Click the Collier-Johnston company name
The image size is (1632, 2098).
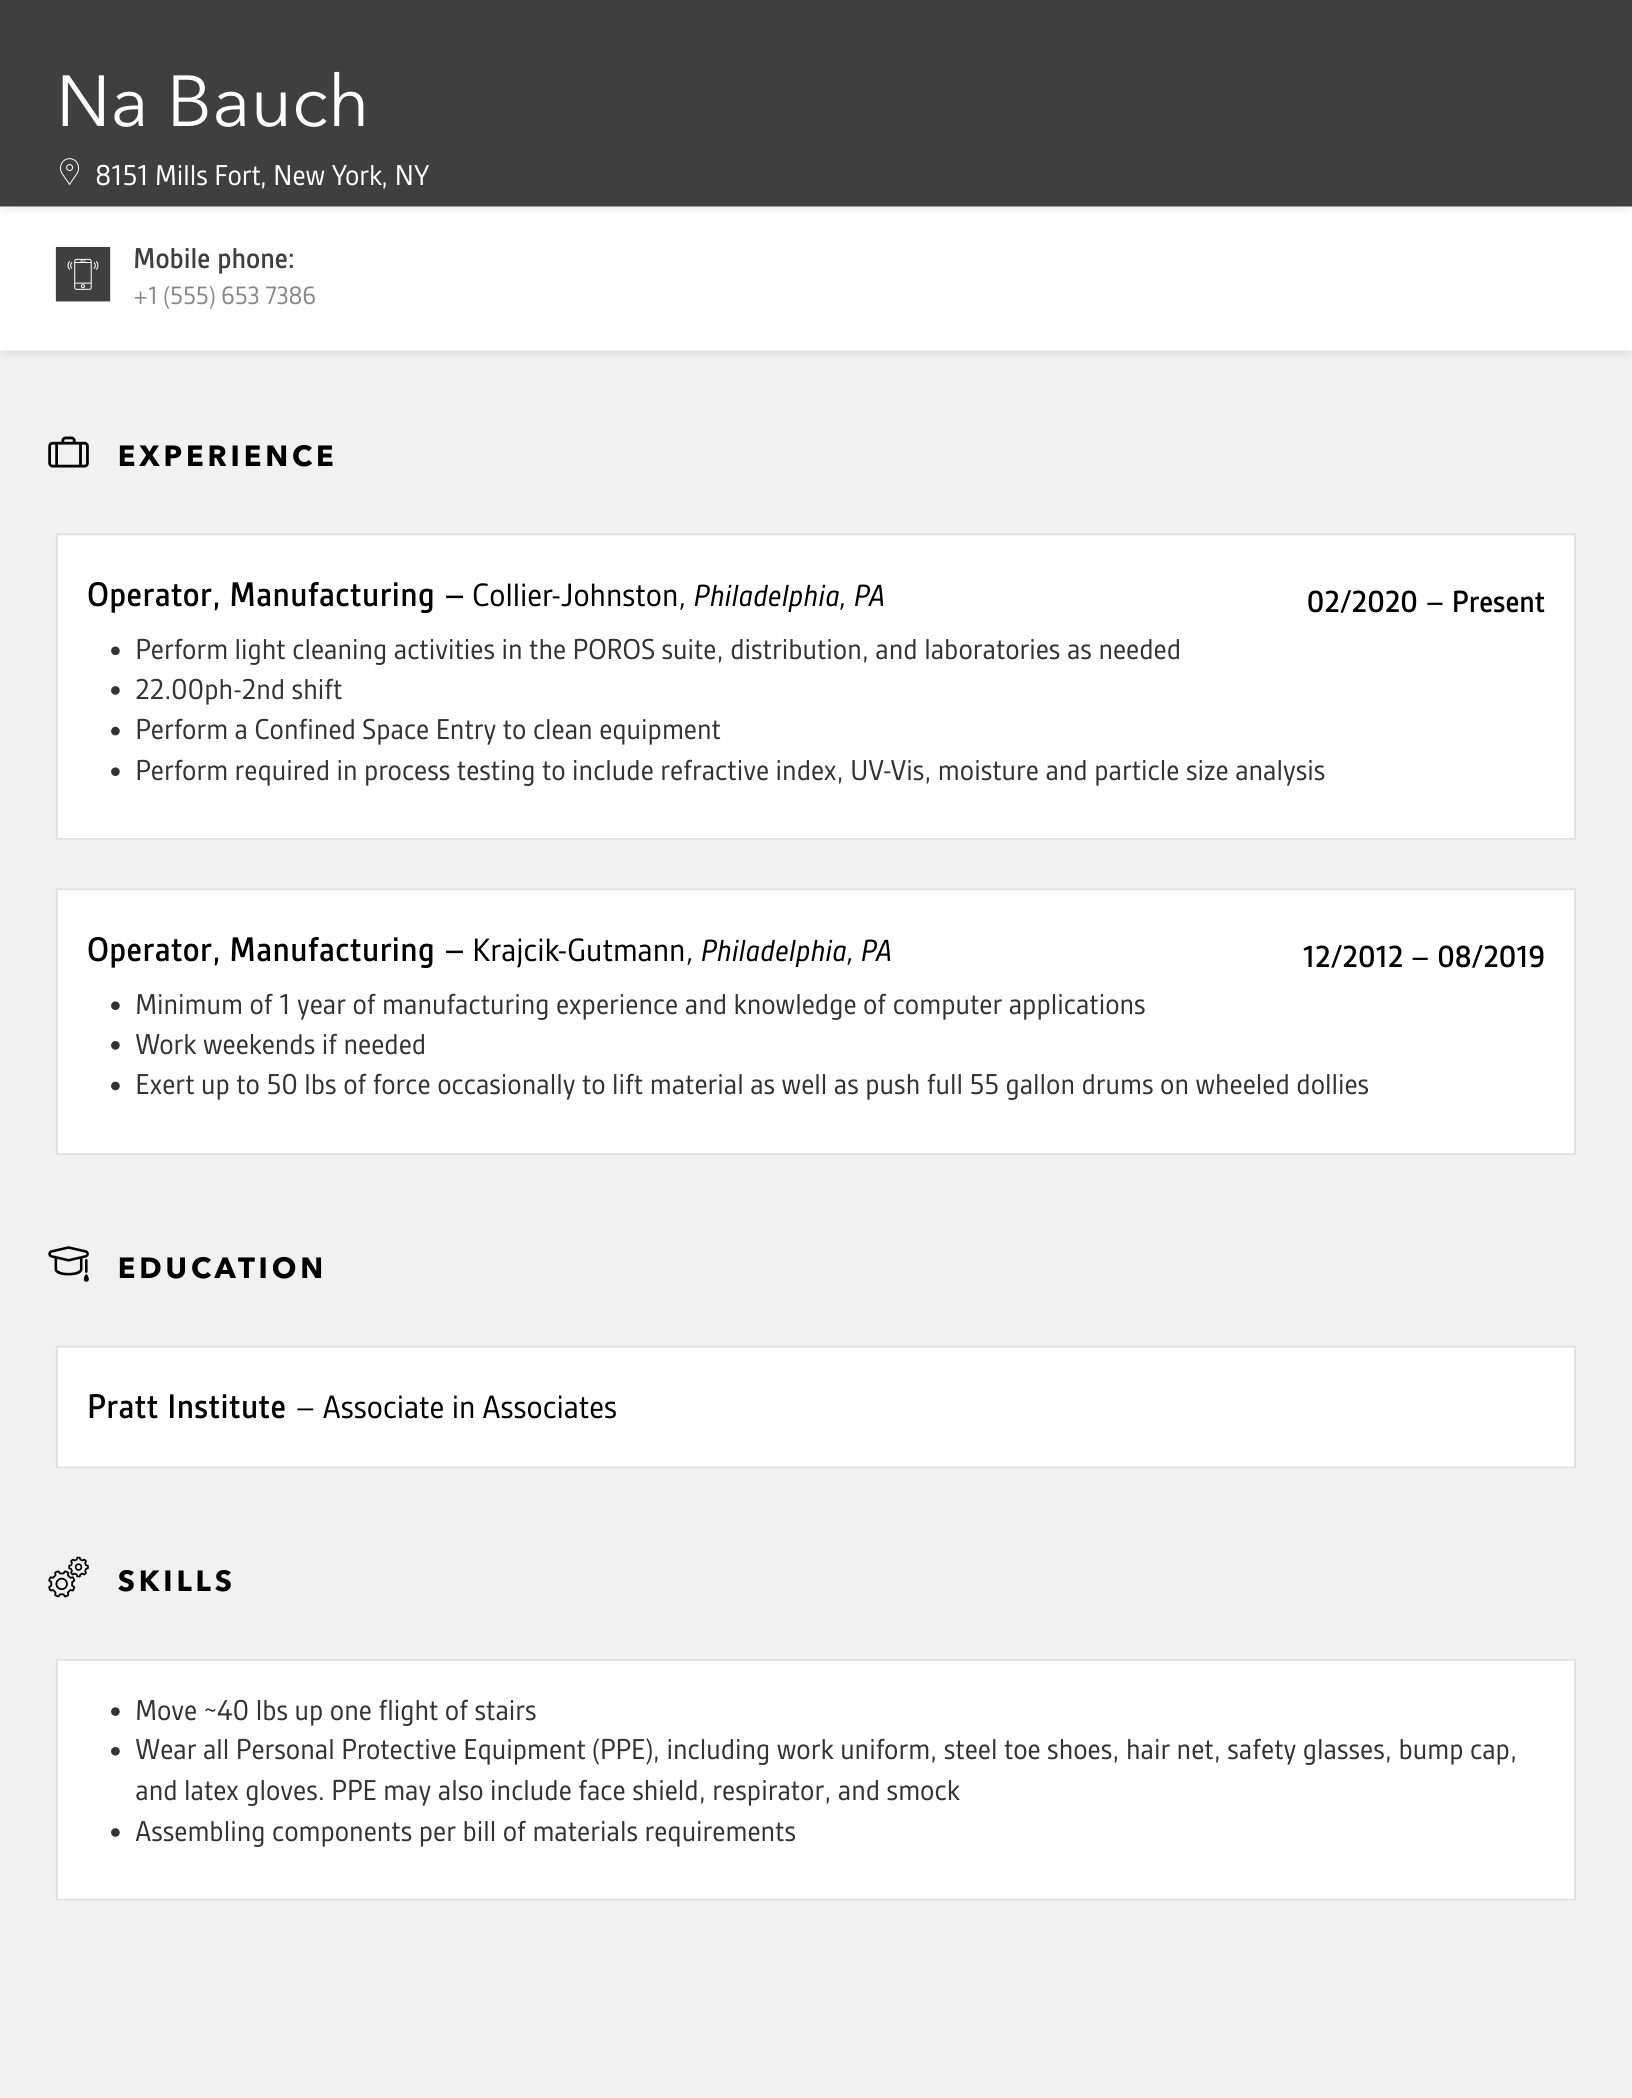tap(575, 596)
